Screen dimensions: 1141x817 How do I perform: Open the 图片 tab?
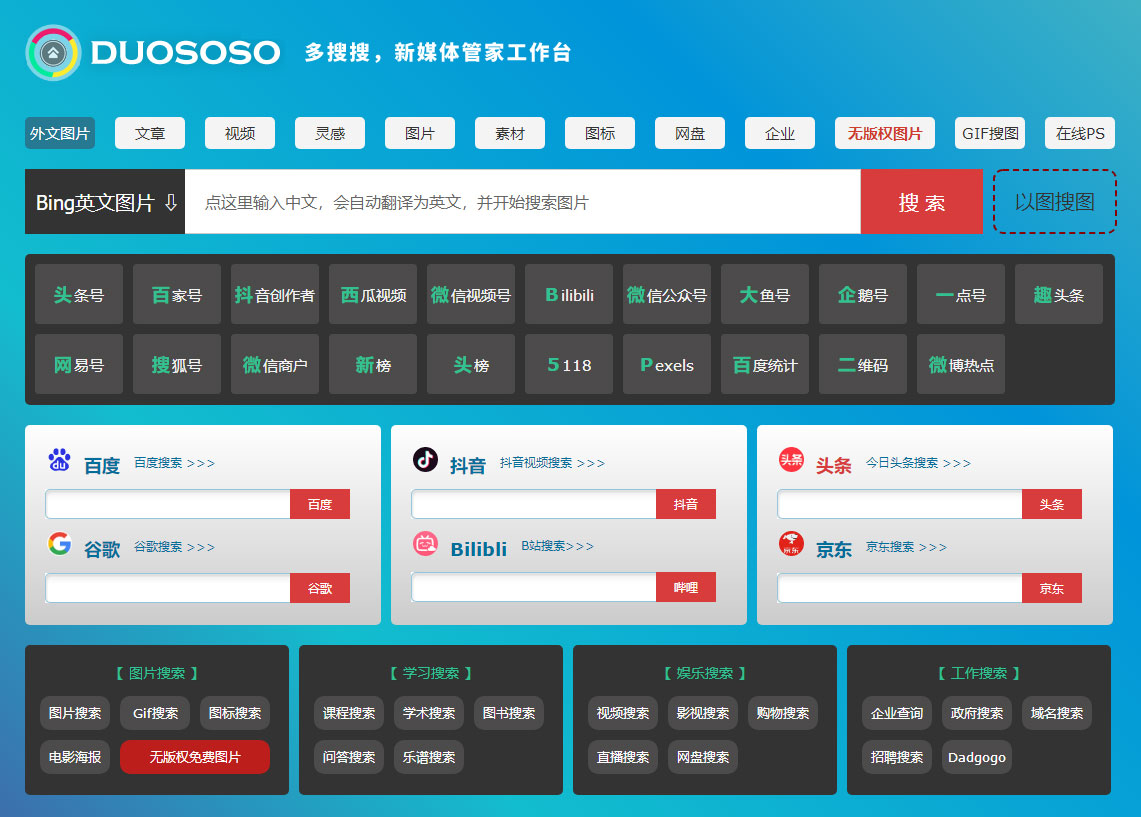tap(420, 133)
